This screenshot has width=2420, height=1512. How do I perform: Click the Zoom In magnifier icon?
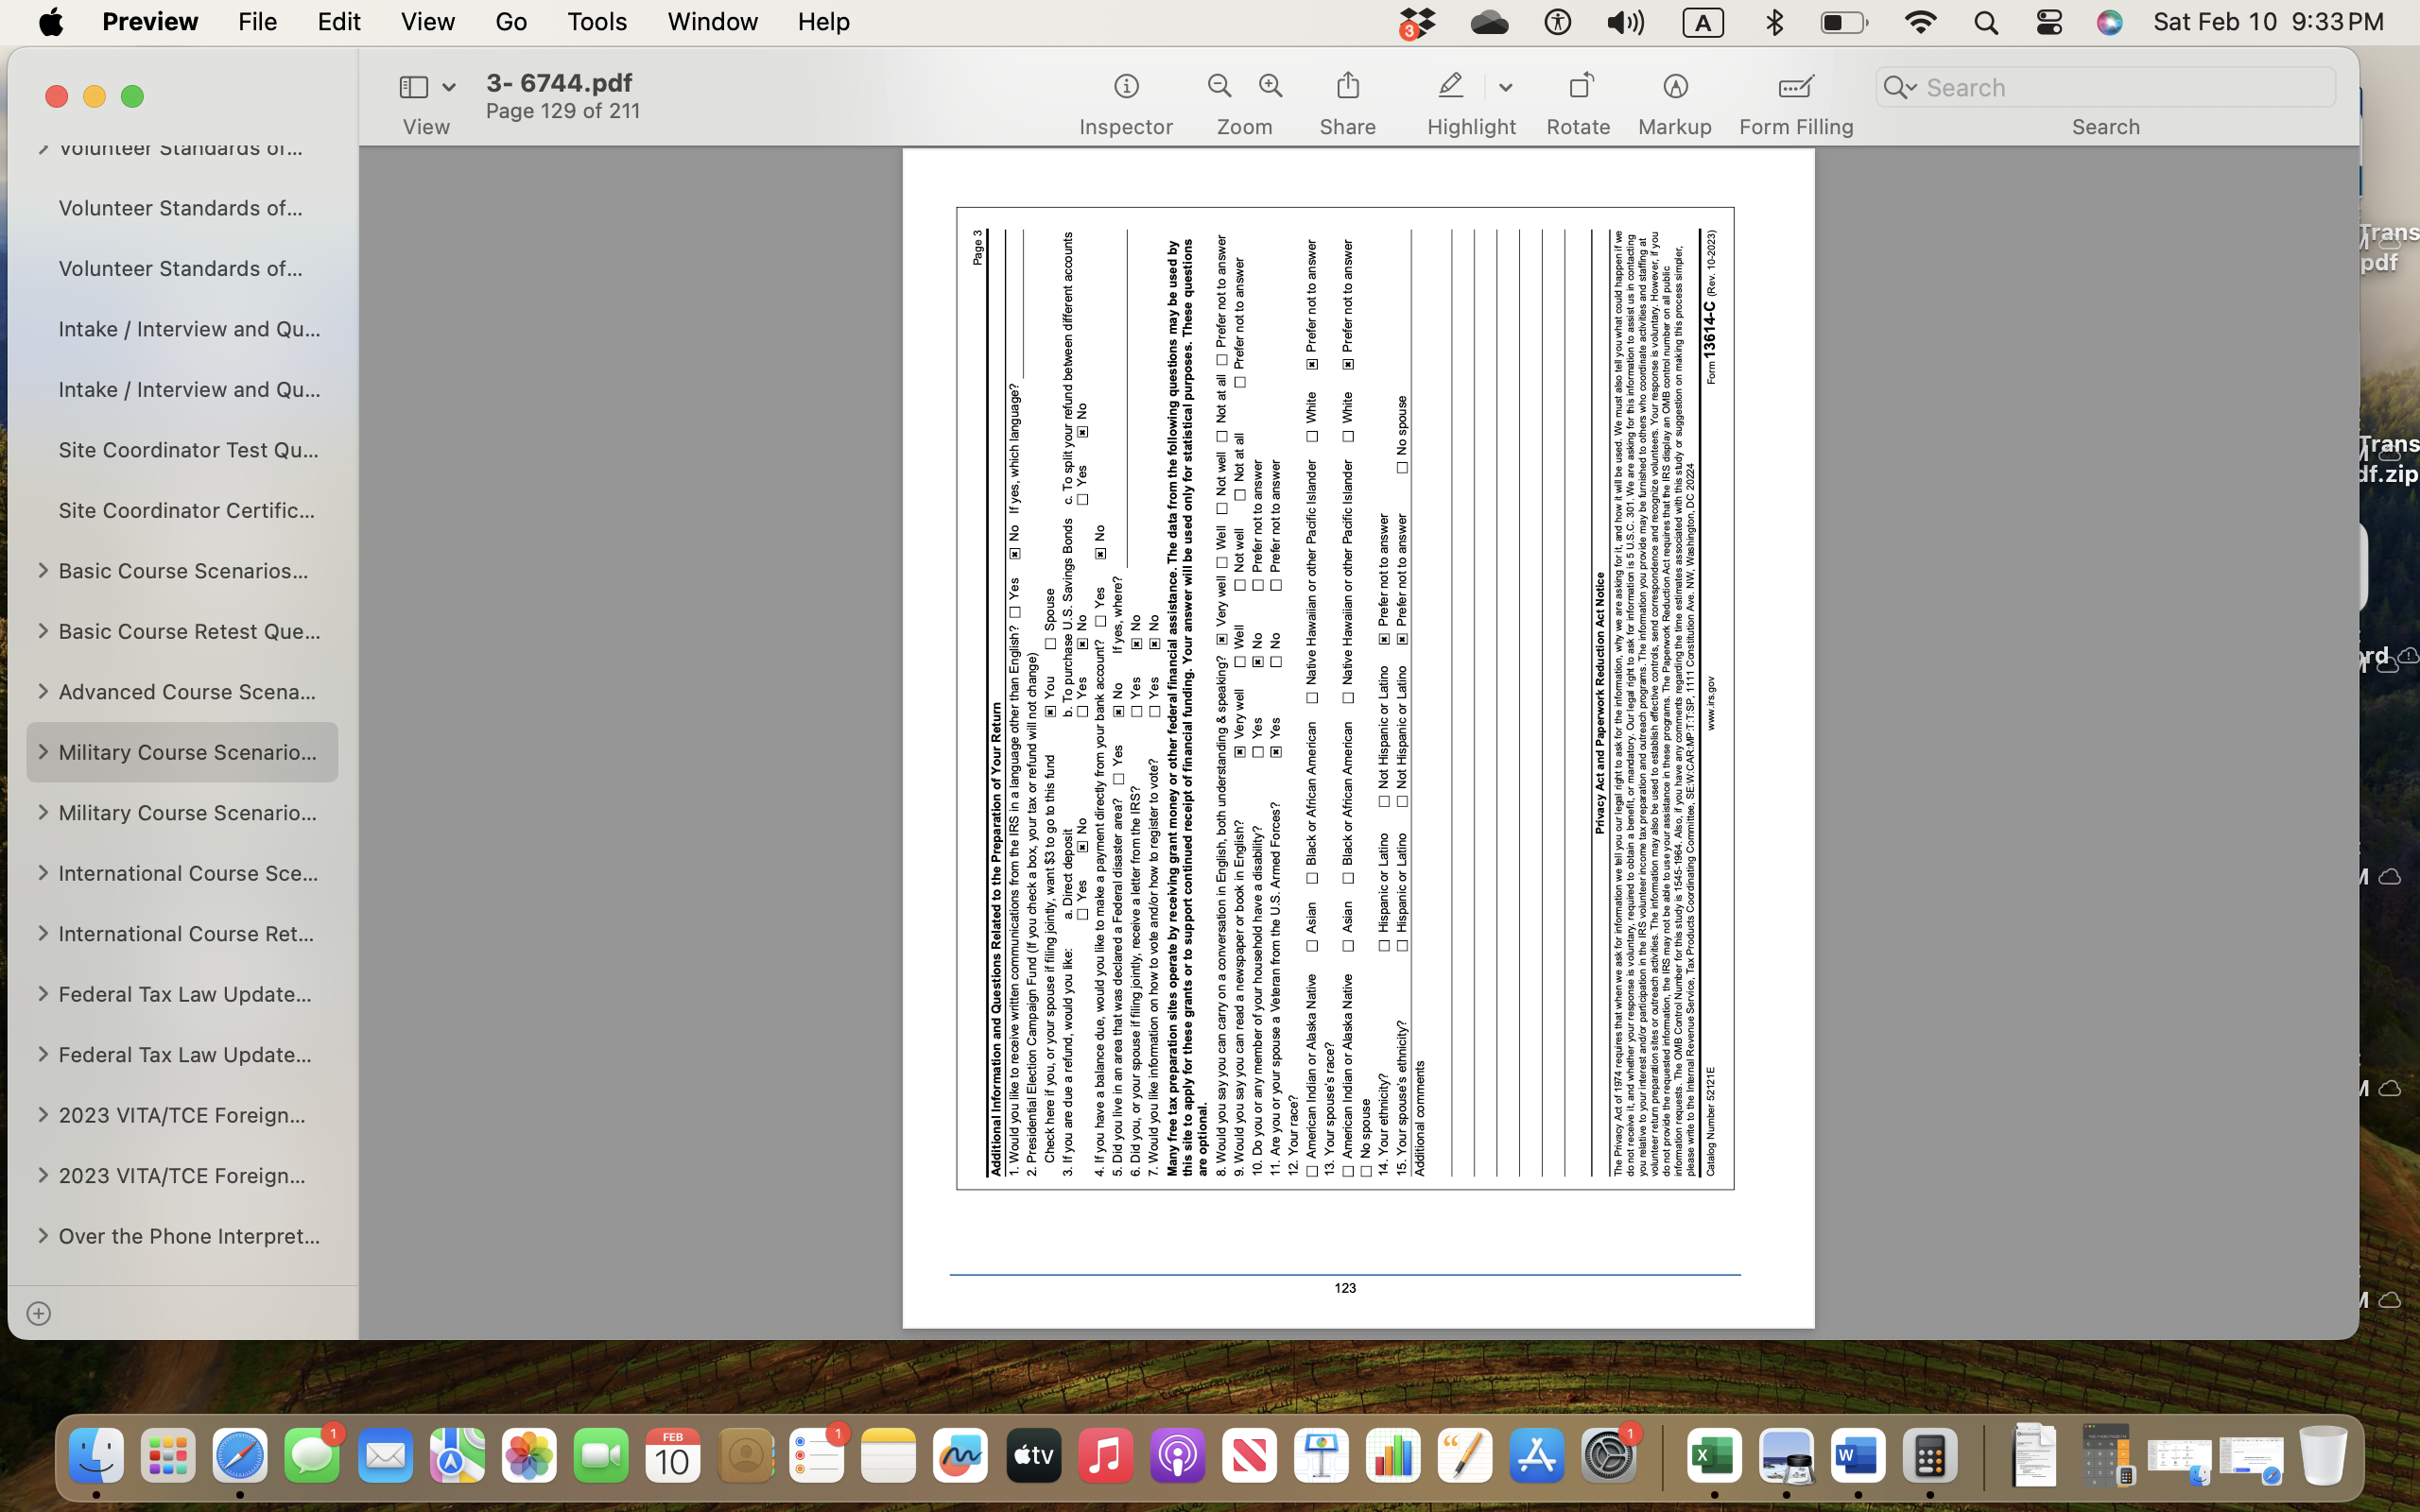[x=1271, y=86]
